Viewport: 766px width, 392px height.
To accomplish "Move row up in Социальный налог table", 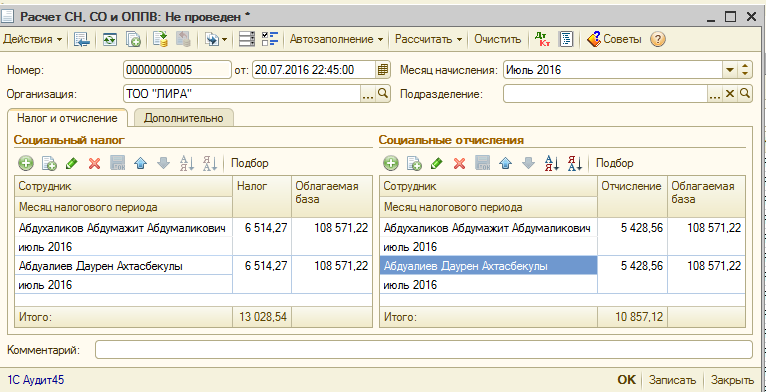I will coord(140,163).
